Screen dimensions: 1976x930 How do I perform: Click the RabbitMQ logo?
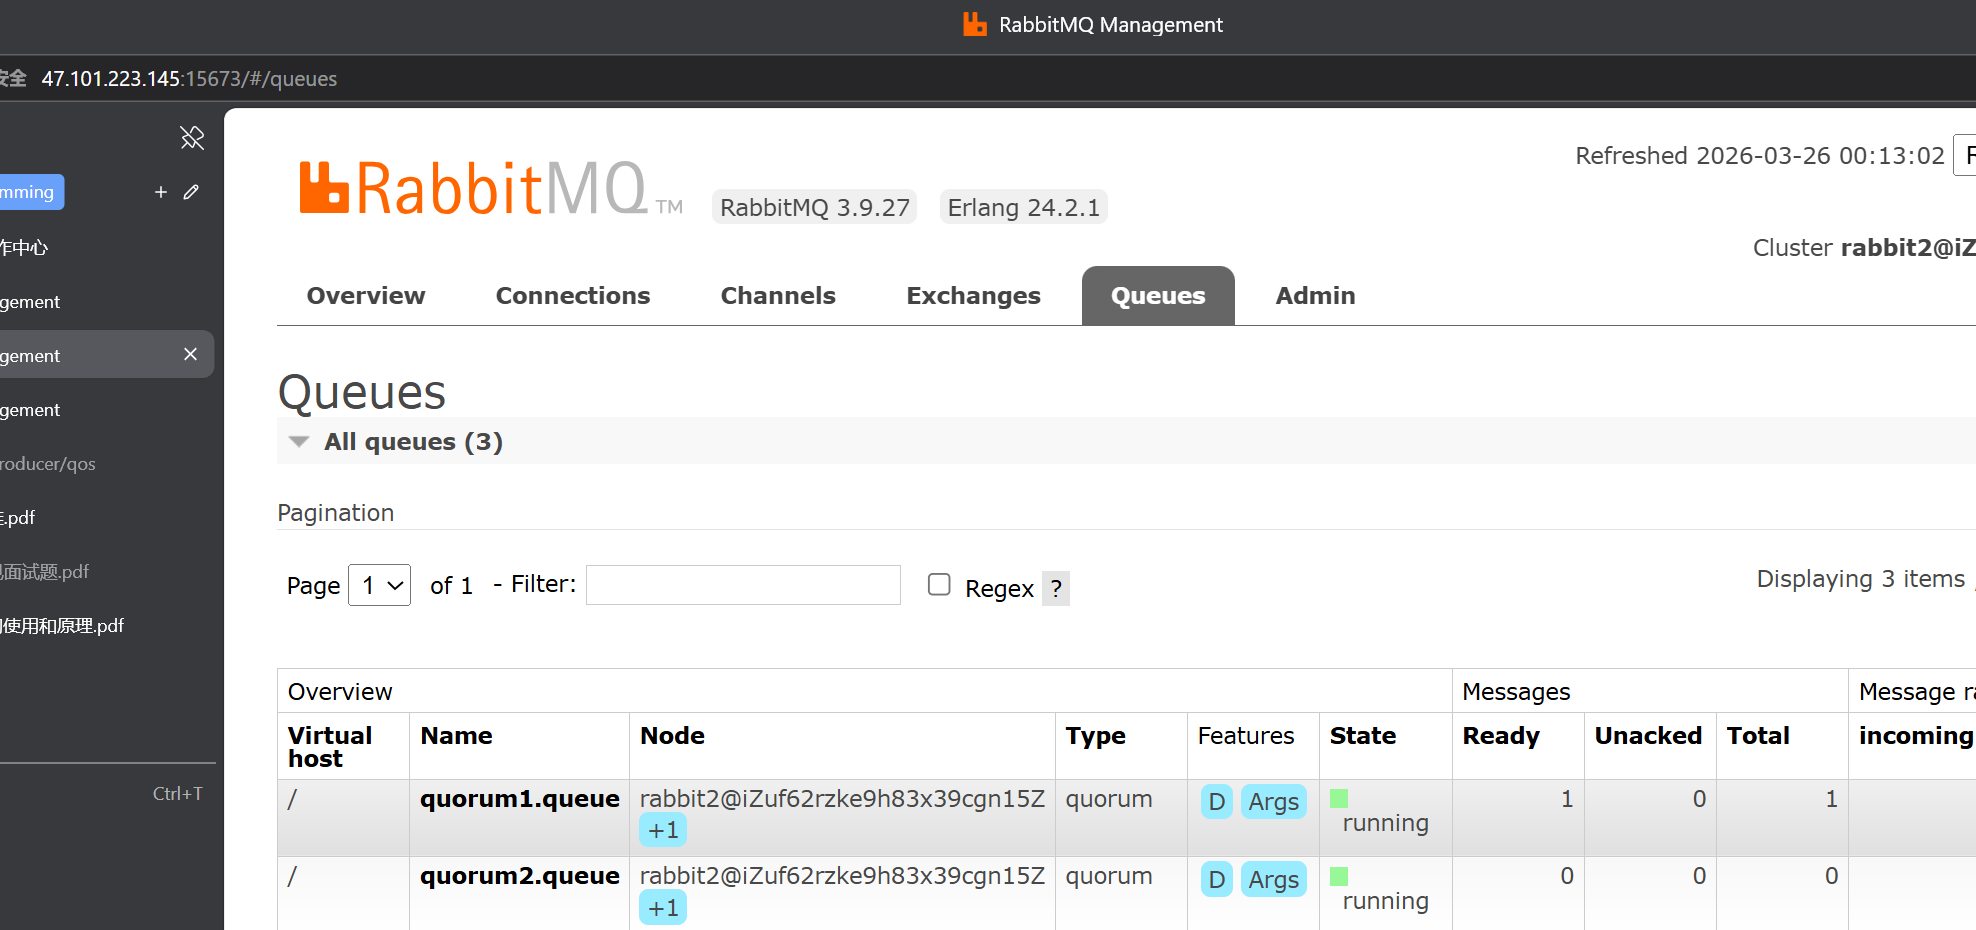click(x=491, y=189)
